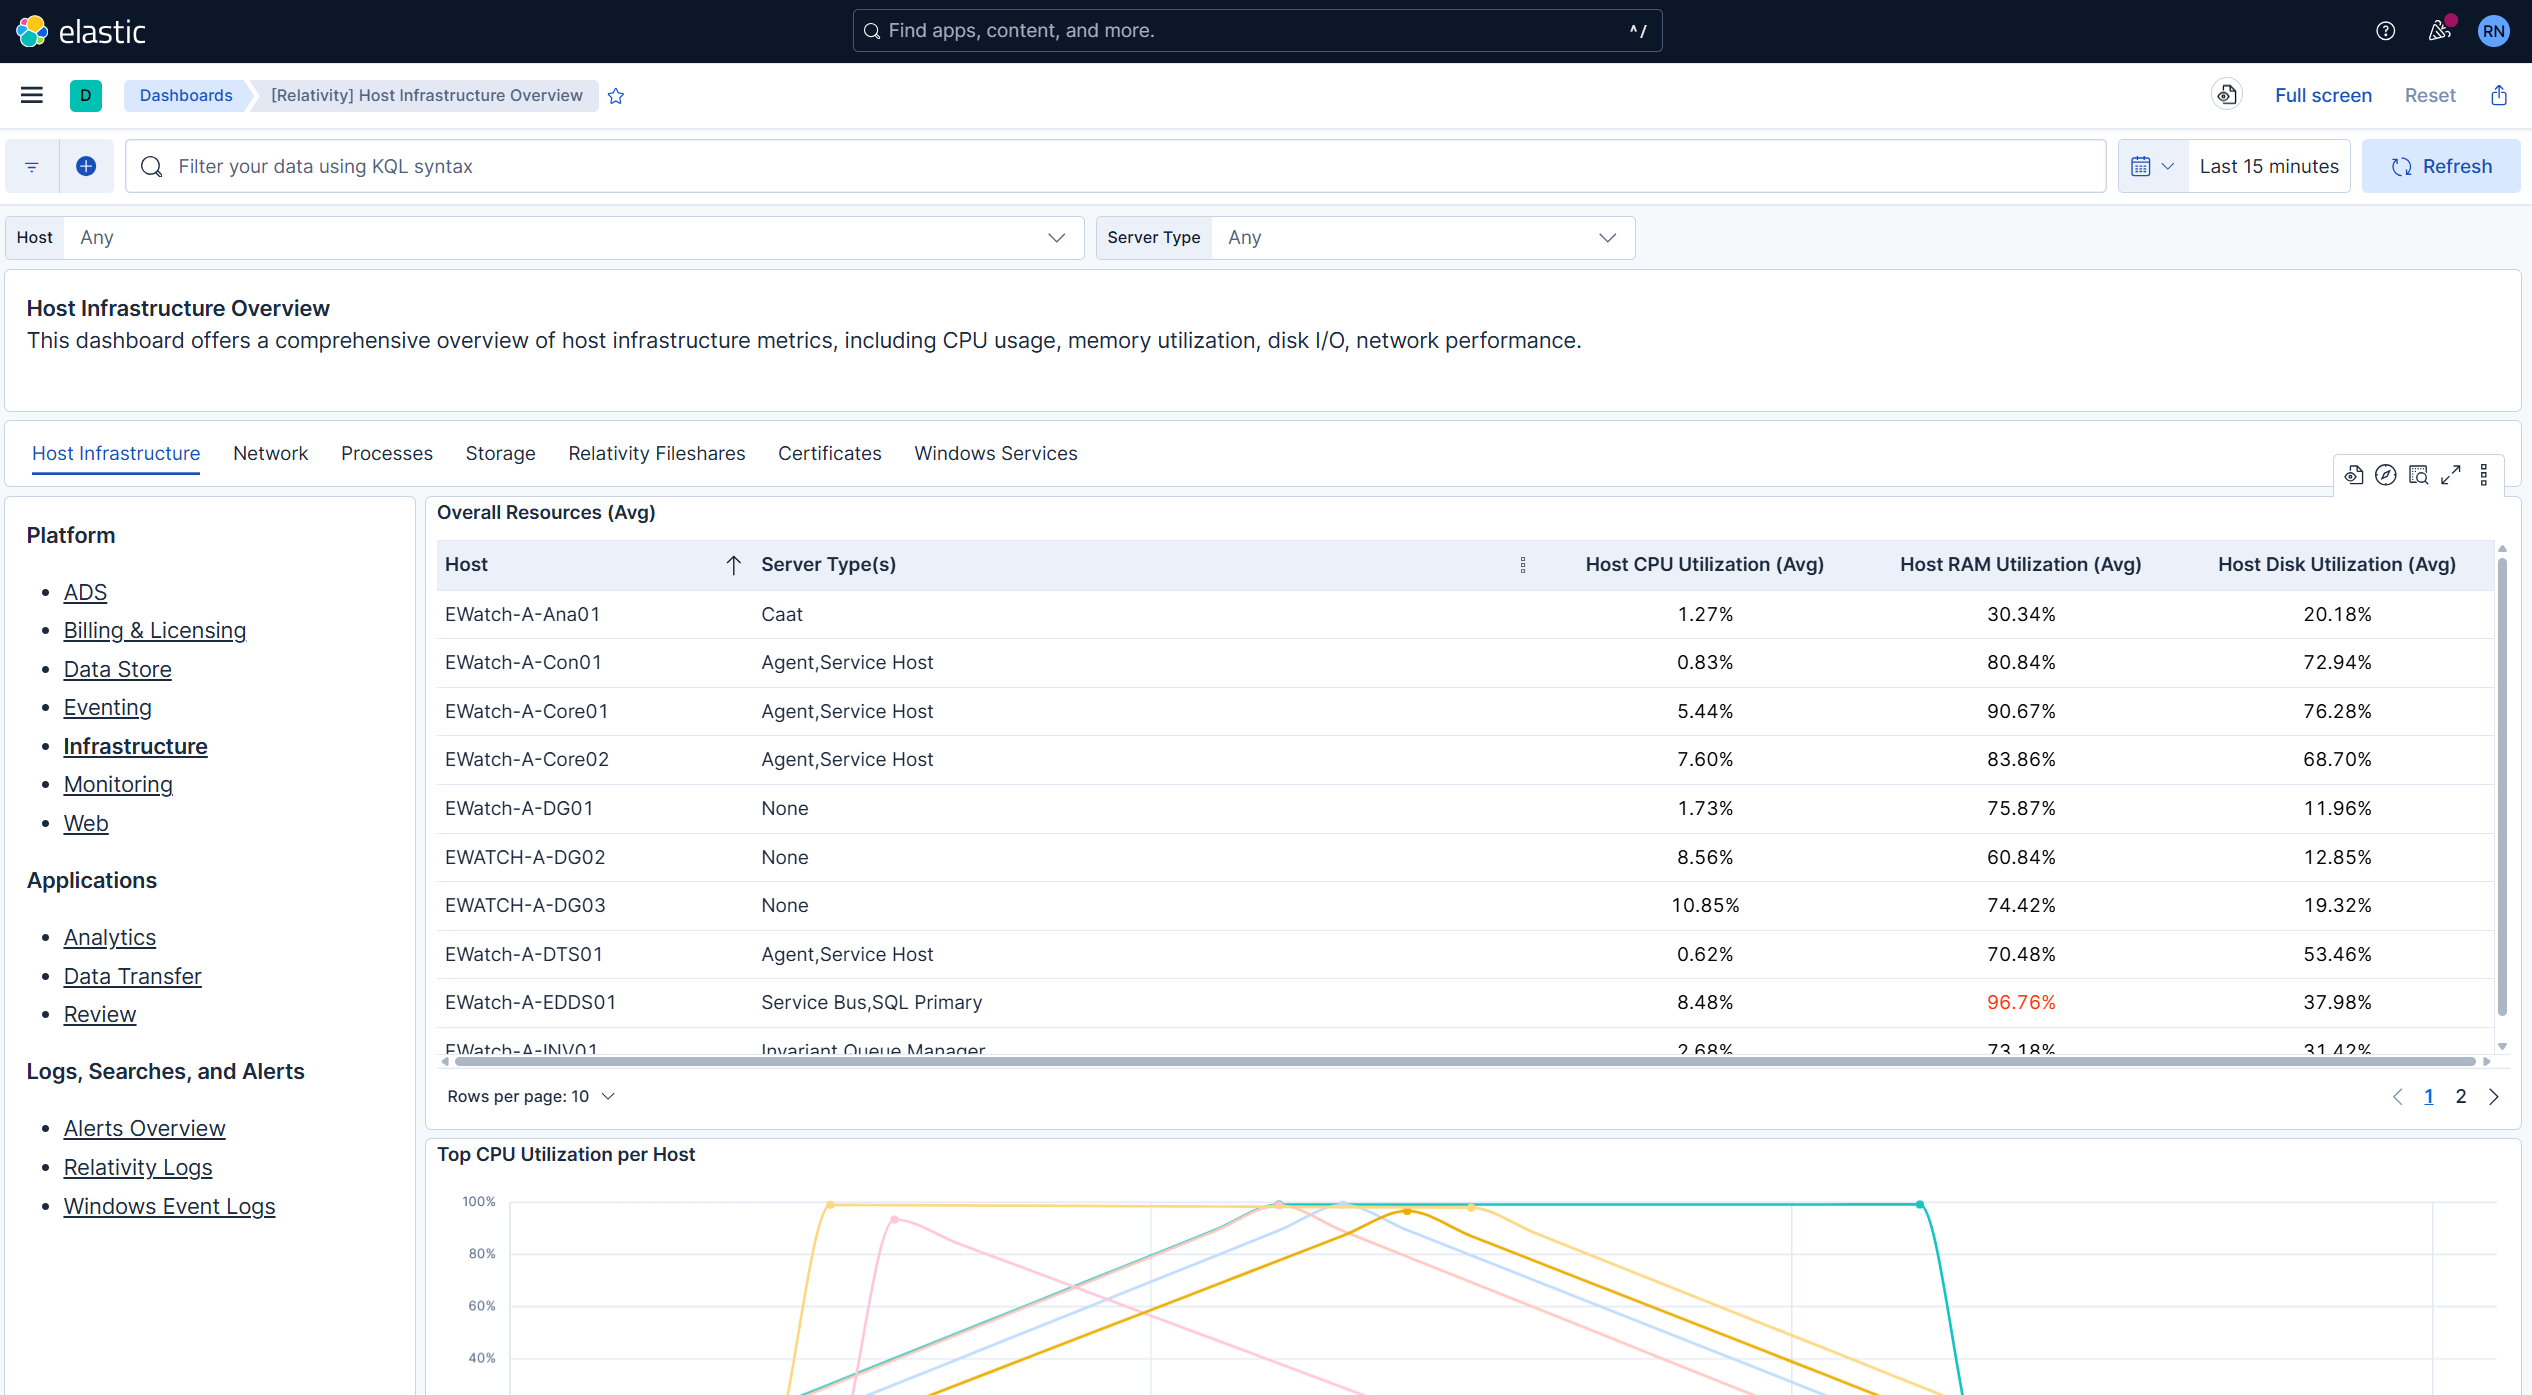
Task: Click the calendar quick date icon
Action: coord(2153,166)
